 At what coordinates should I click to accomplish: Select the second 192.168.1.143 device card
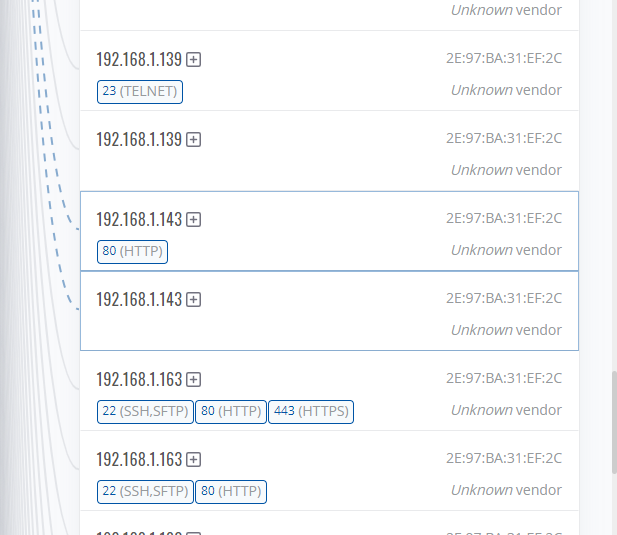click(329, 311)
